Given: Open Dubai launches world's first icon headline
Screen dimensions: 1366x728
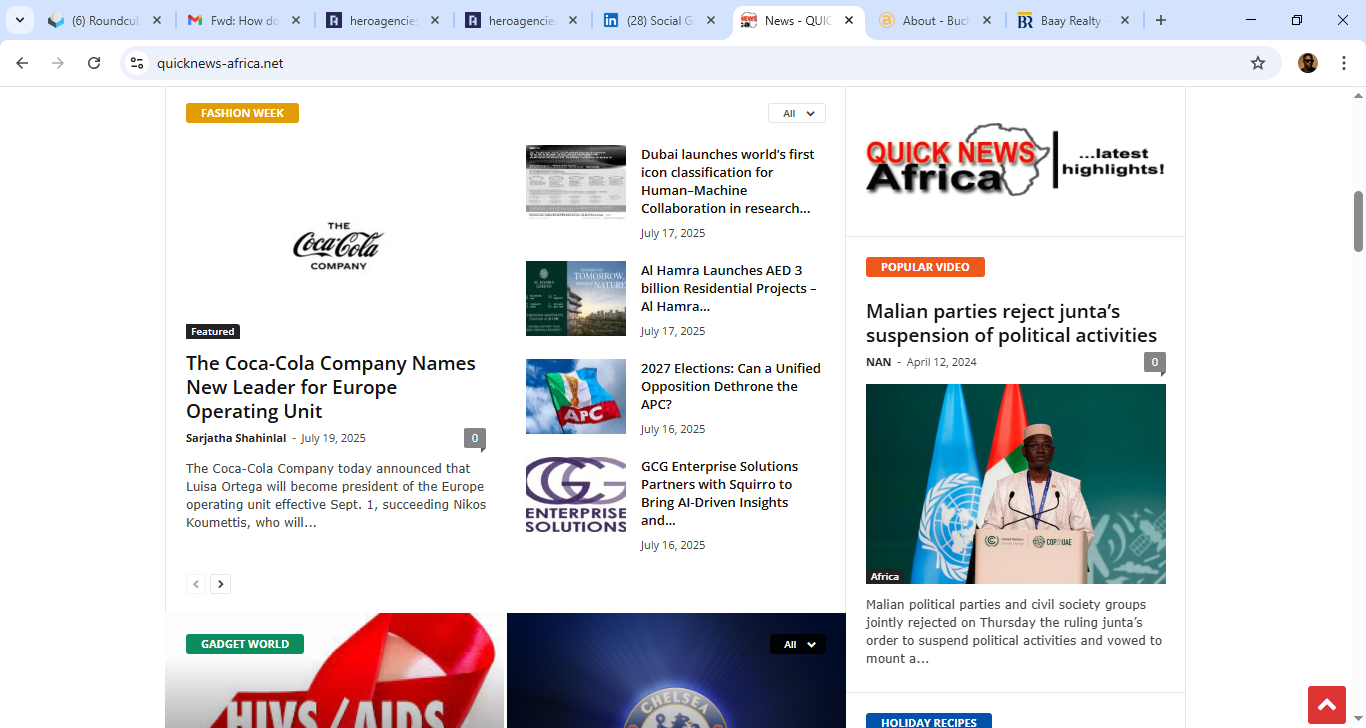Looking at the screenshot, I should (x=728, y=181).
